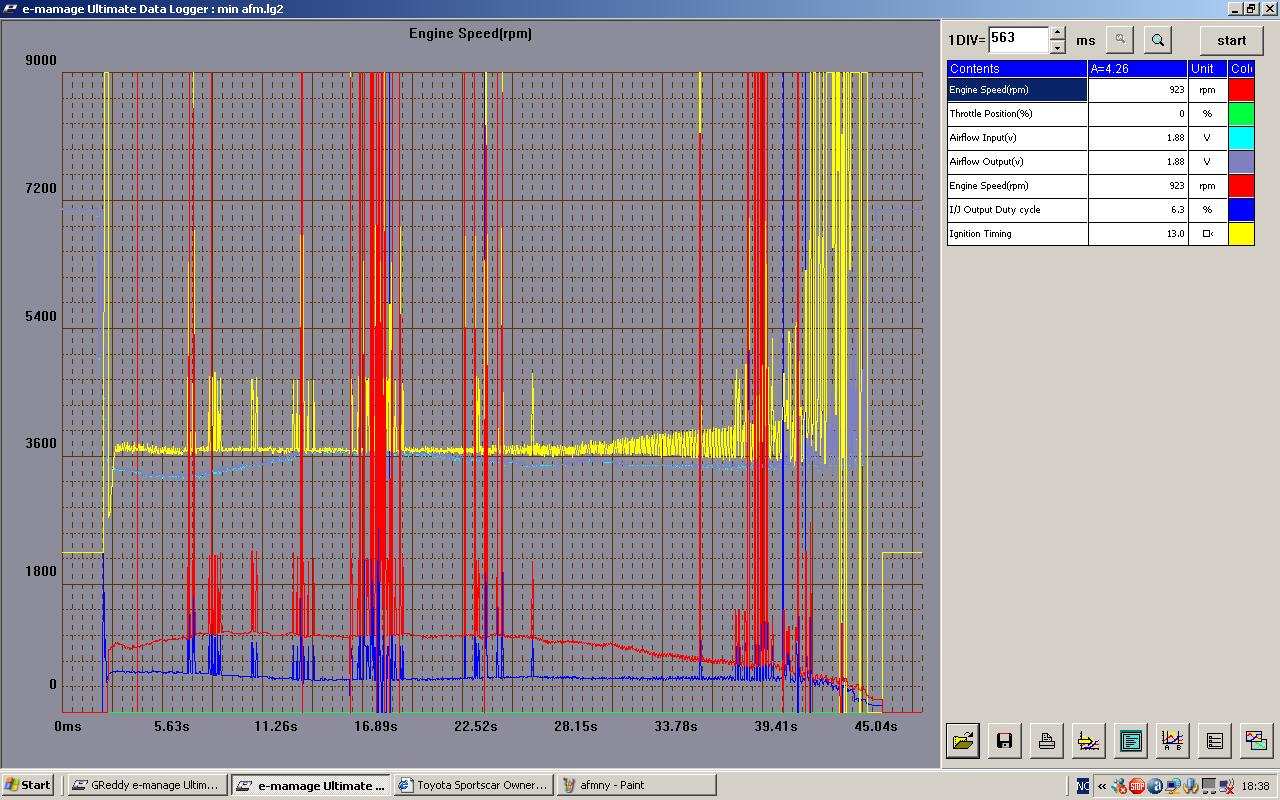
Task: Click the A/B graph comparison icon
Action: (1172, 741)
